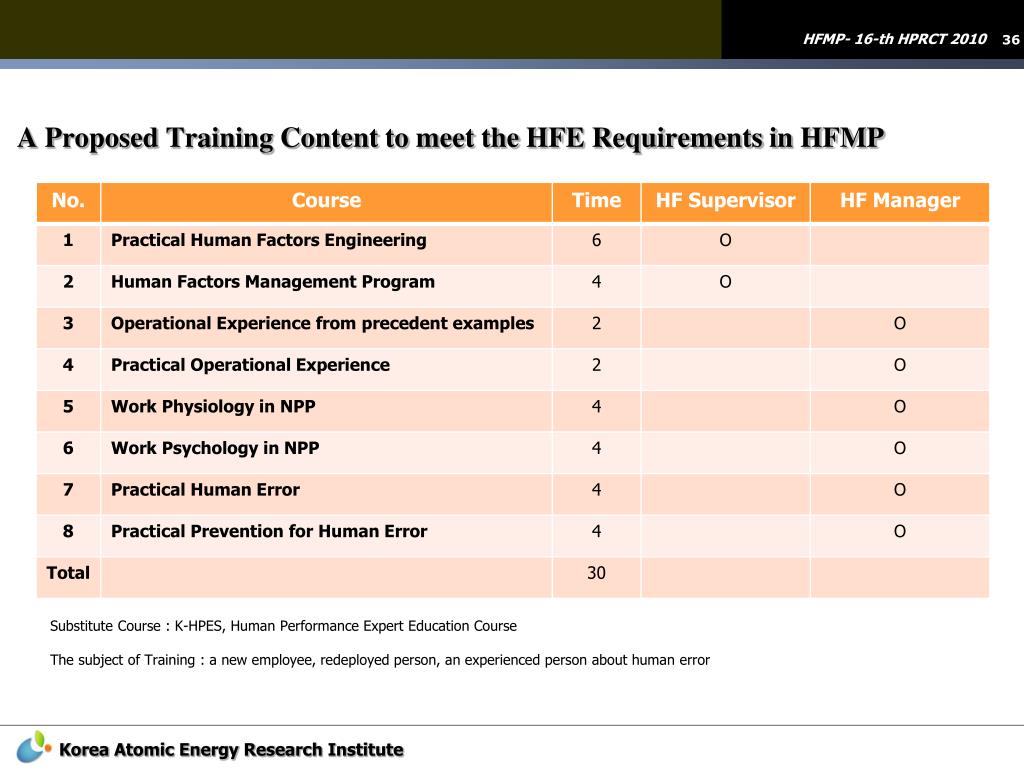
Task: Click the 'Course' column header
Action: pyautogui.click(x=327, y=200)
